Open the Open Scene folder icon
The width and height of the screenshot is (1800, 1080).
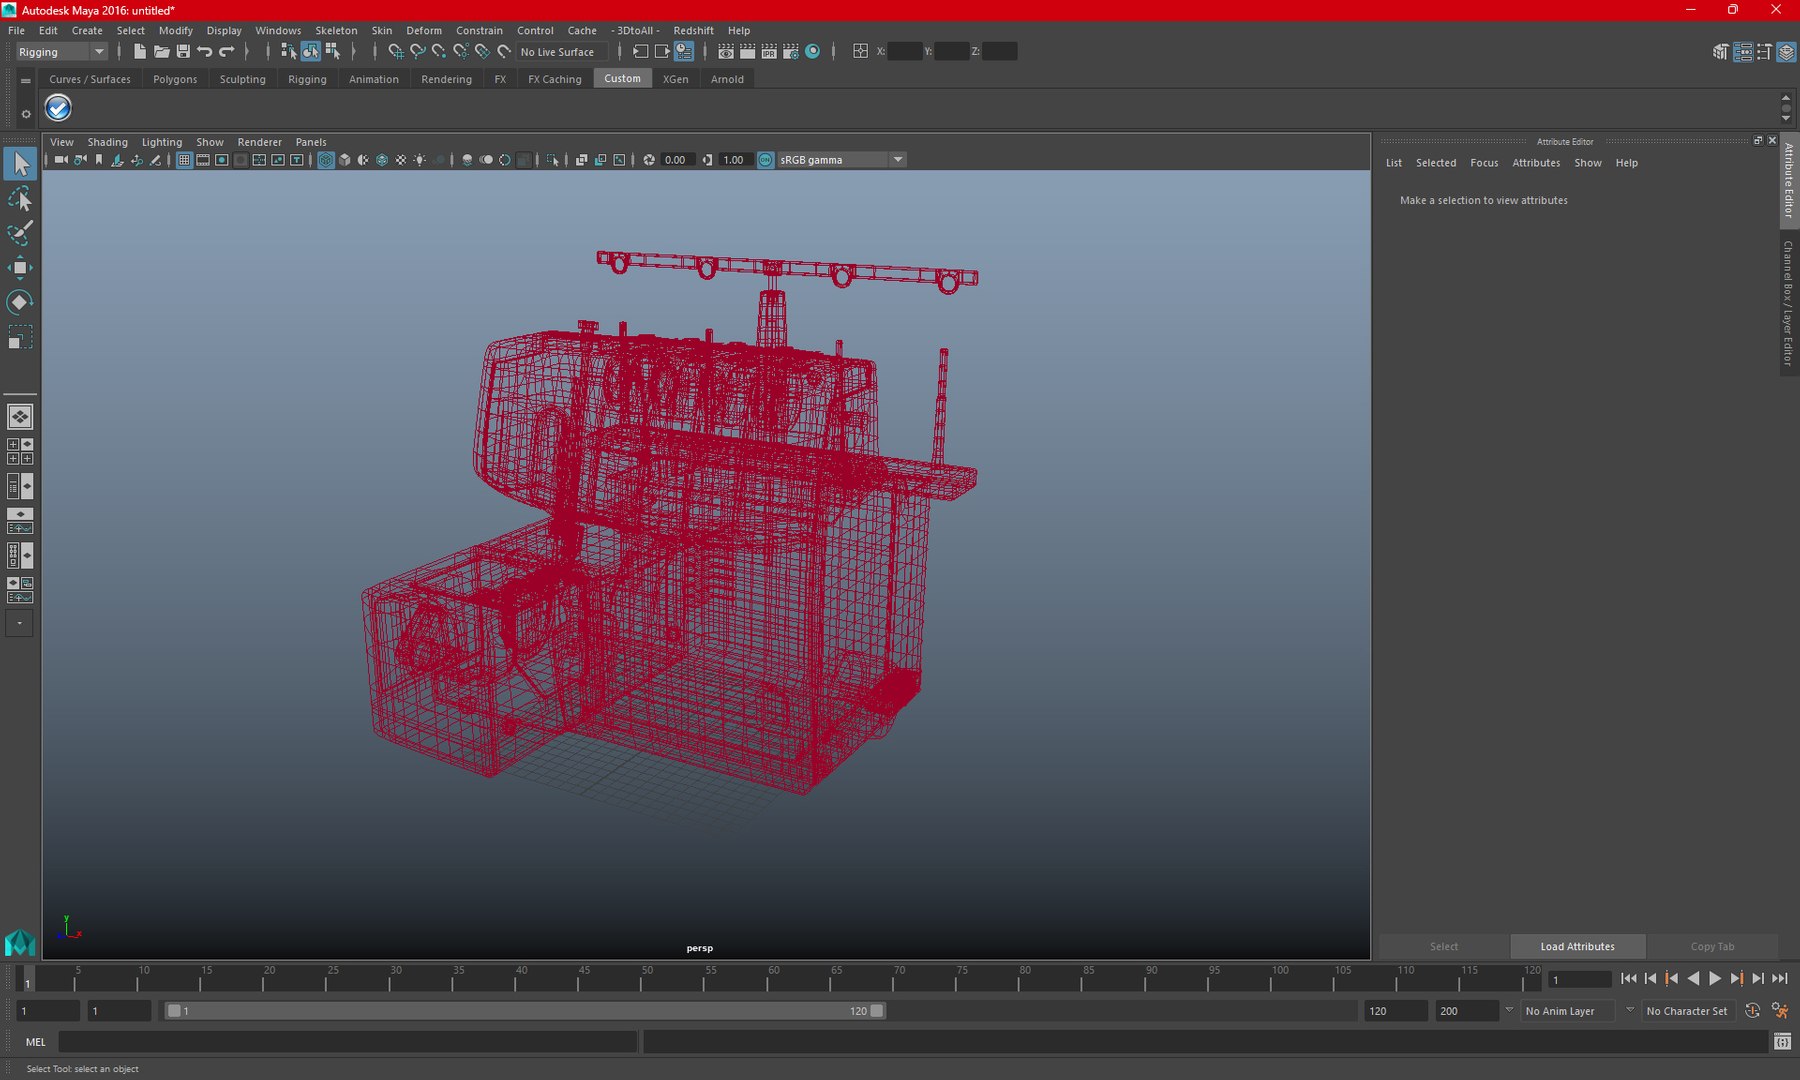[x=161, y=51]
